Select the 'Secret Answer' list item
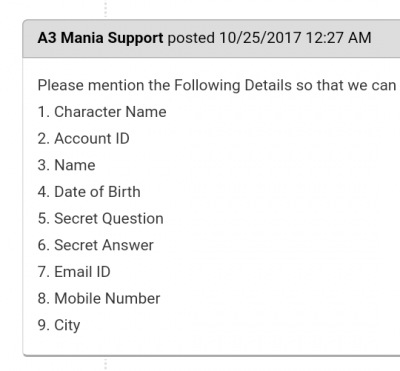The image size is (400, 371). 96,245
